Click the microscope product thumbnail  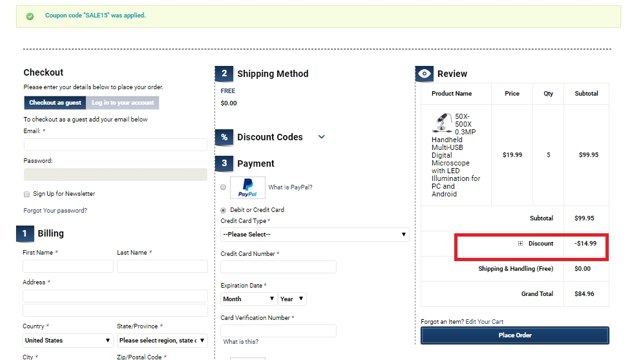(x=442, y=123)
